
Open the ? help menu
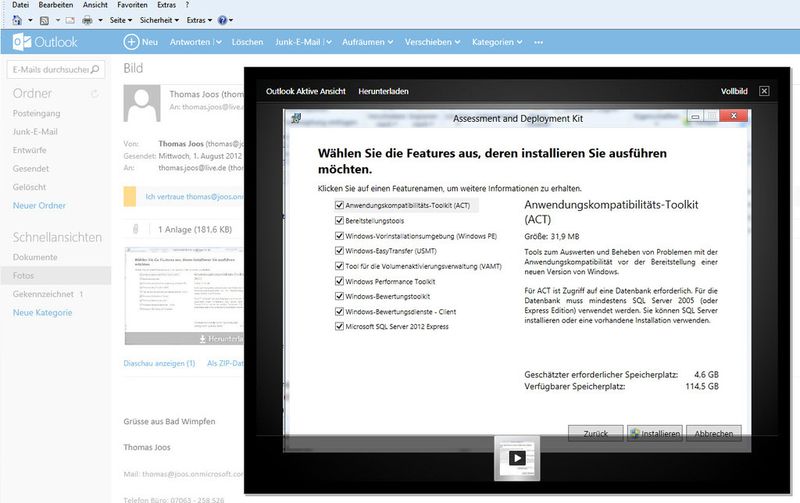[x=187, y=5]
